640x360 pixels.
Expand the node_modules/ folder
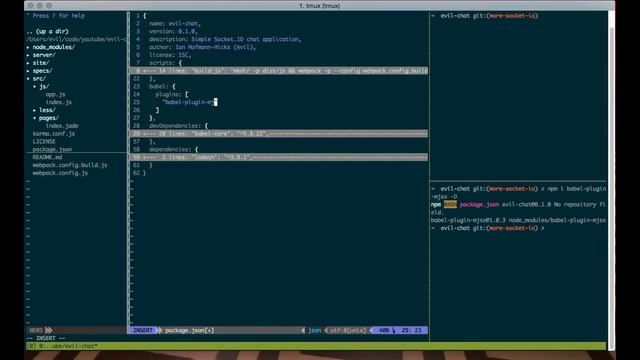click(53, 47)
